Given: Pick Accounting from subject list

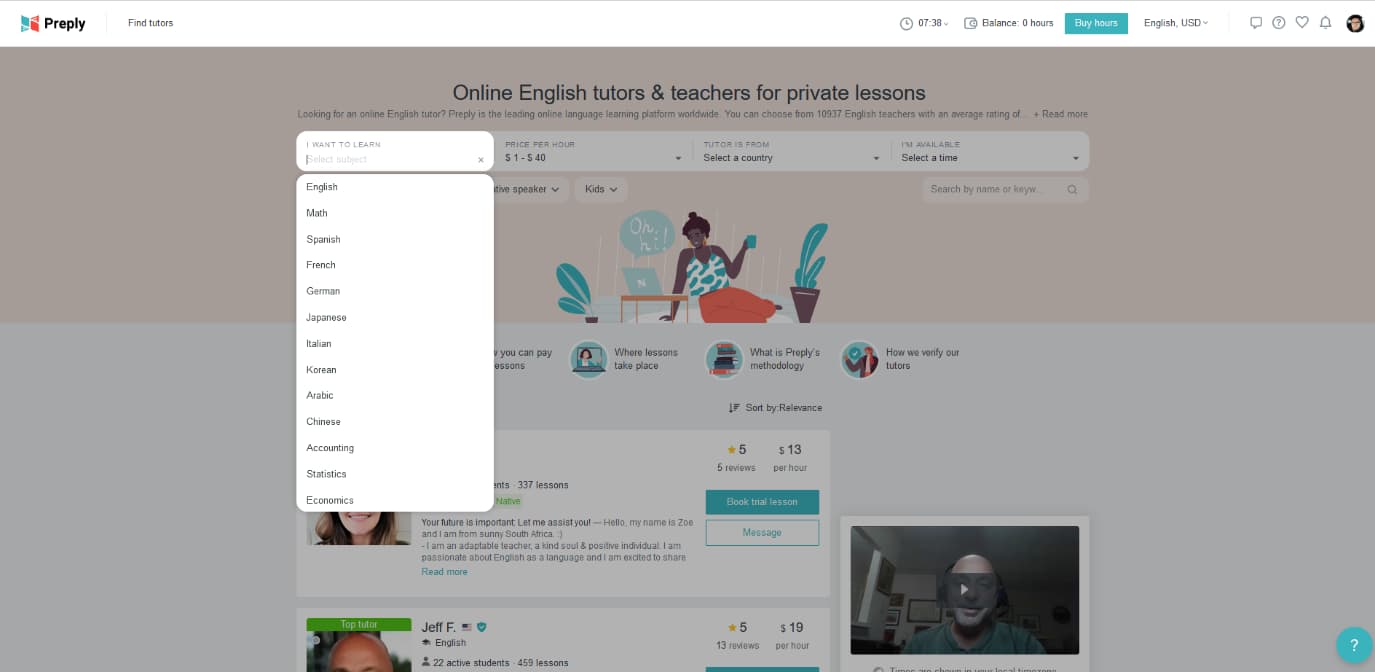Looking at the screenshot, I should [395, 447].
